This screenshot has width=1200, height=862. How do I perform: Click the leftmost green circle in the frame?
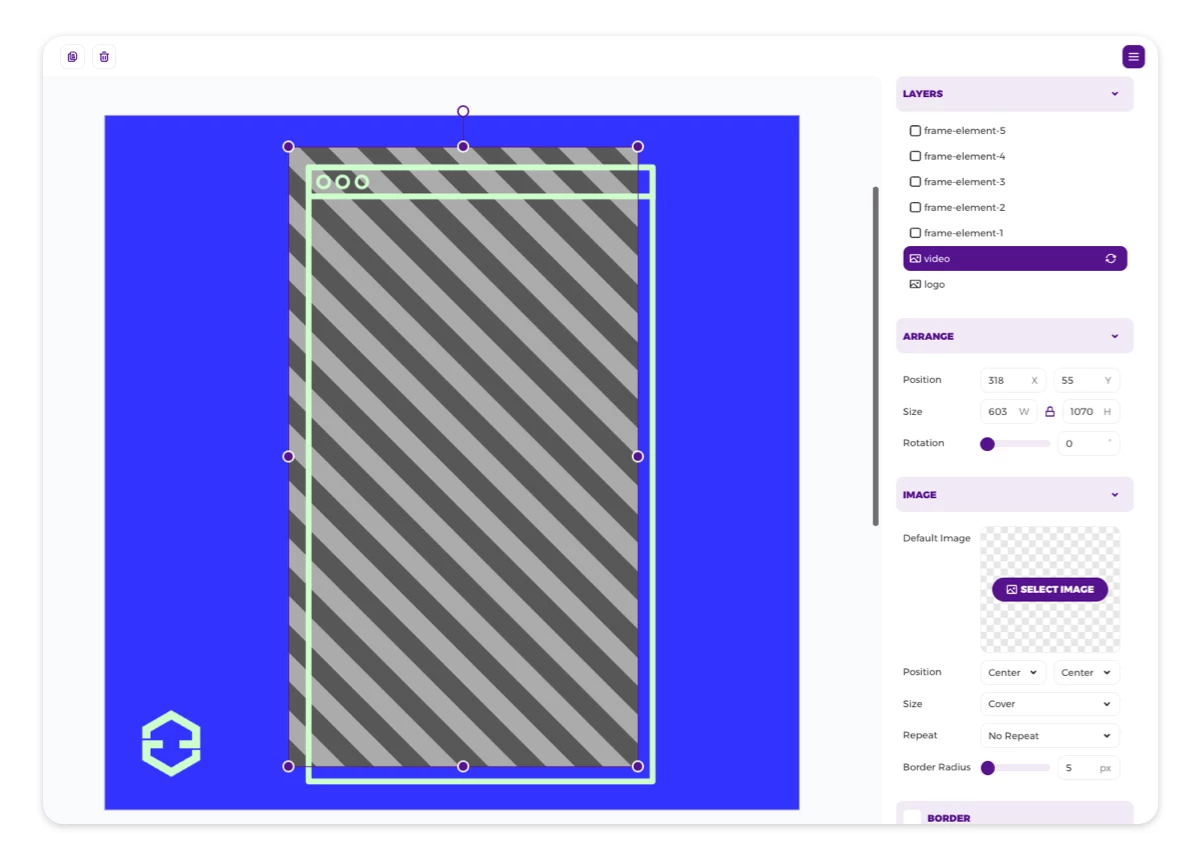click(x=323, y=182)
